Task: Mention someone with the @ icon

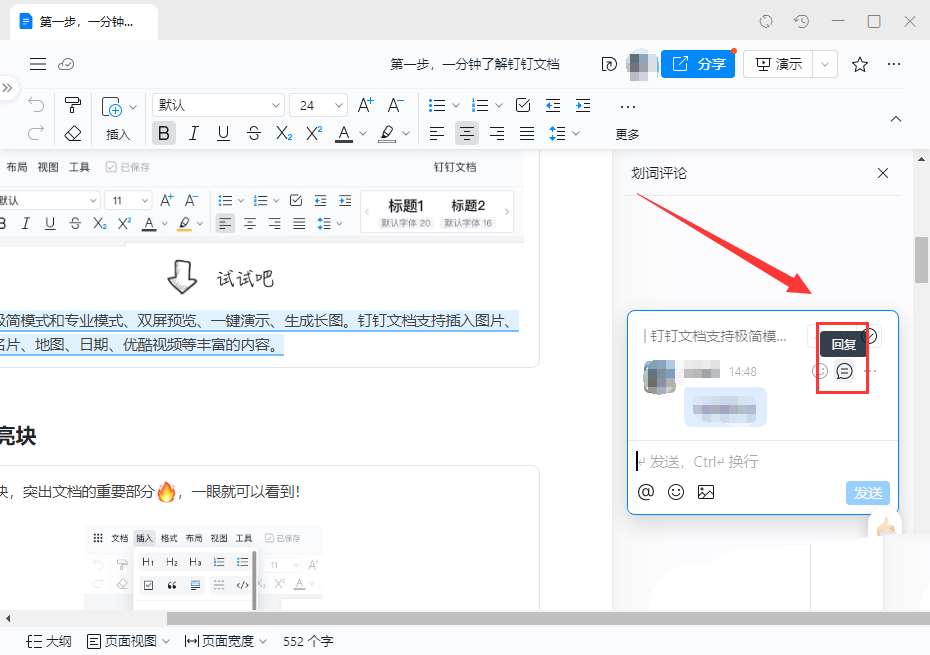Action: tap(646, 492)
